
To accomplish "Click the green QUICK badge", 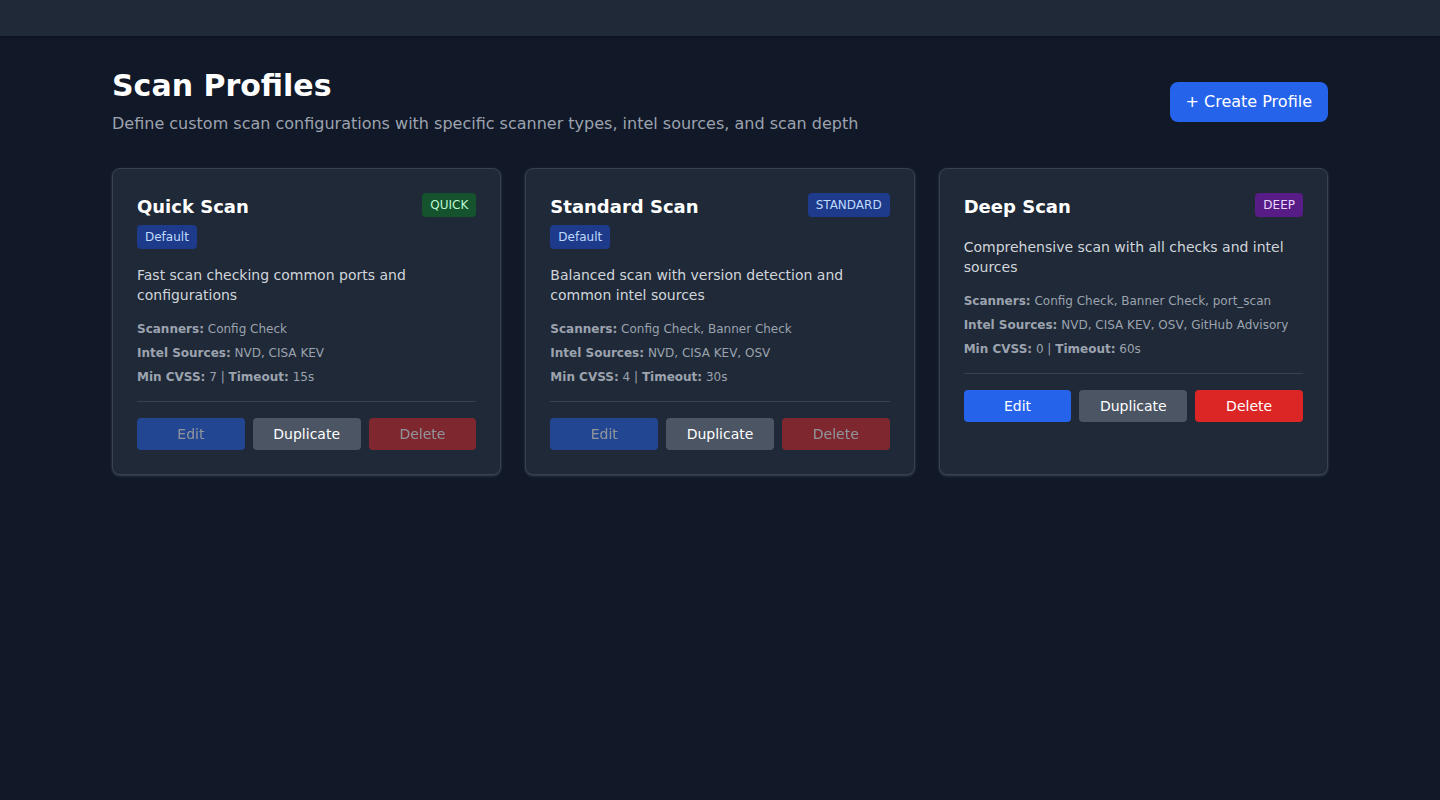I will 448,205.
